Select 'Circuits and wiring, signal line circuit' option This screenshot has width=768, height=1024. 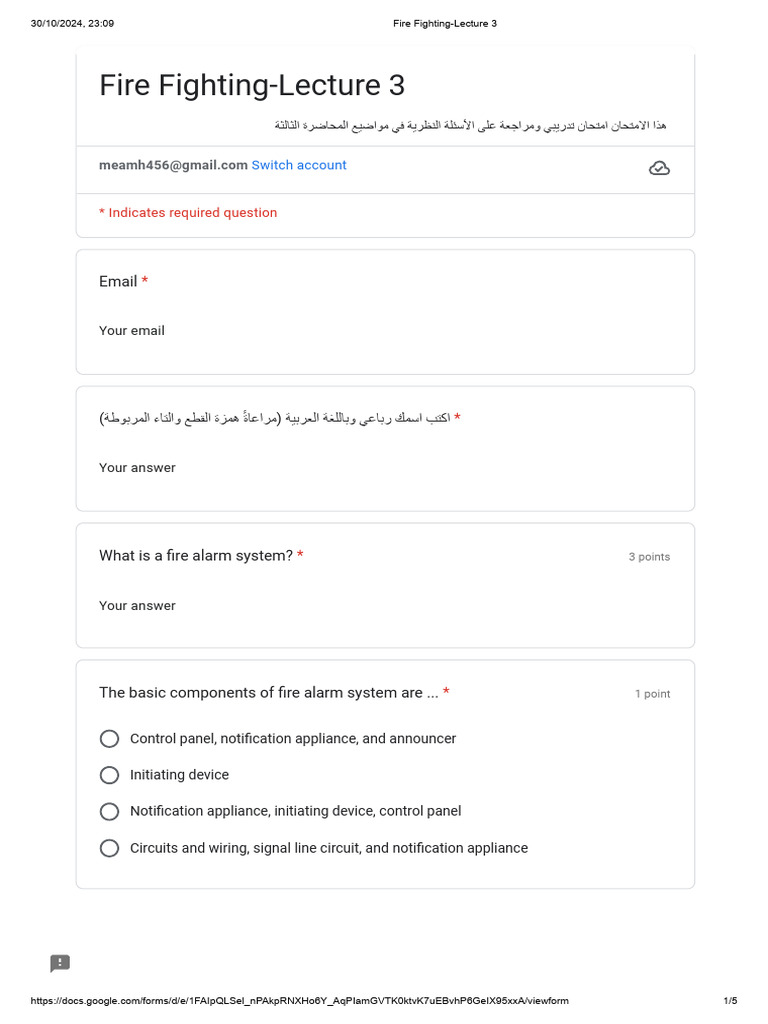click(x=110, y=848)
